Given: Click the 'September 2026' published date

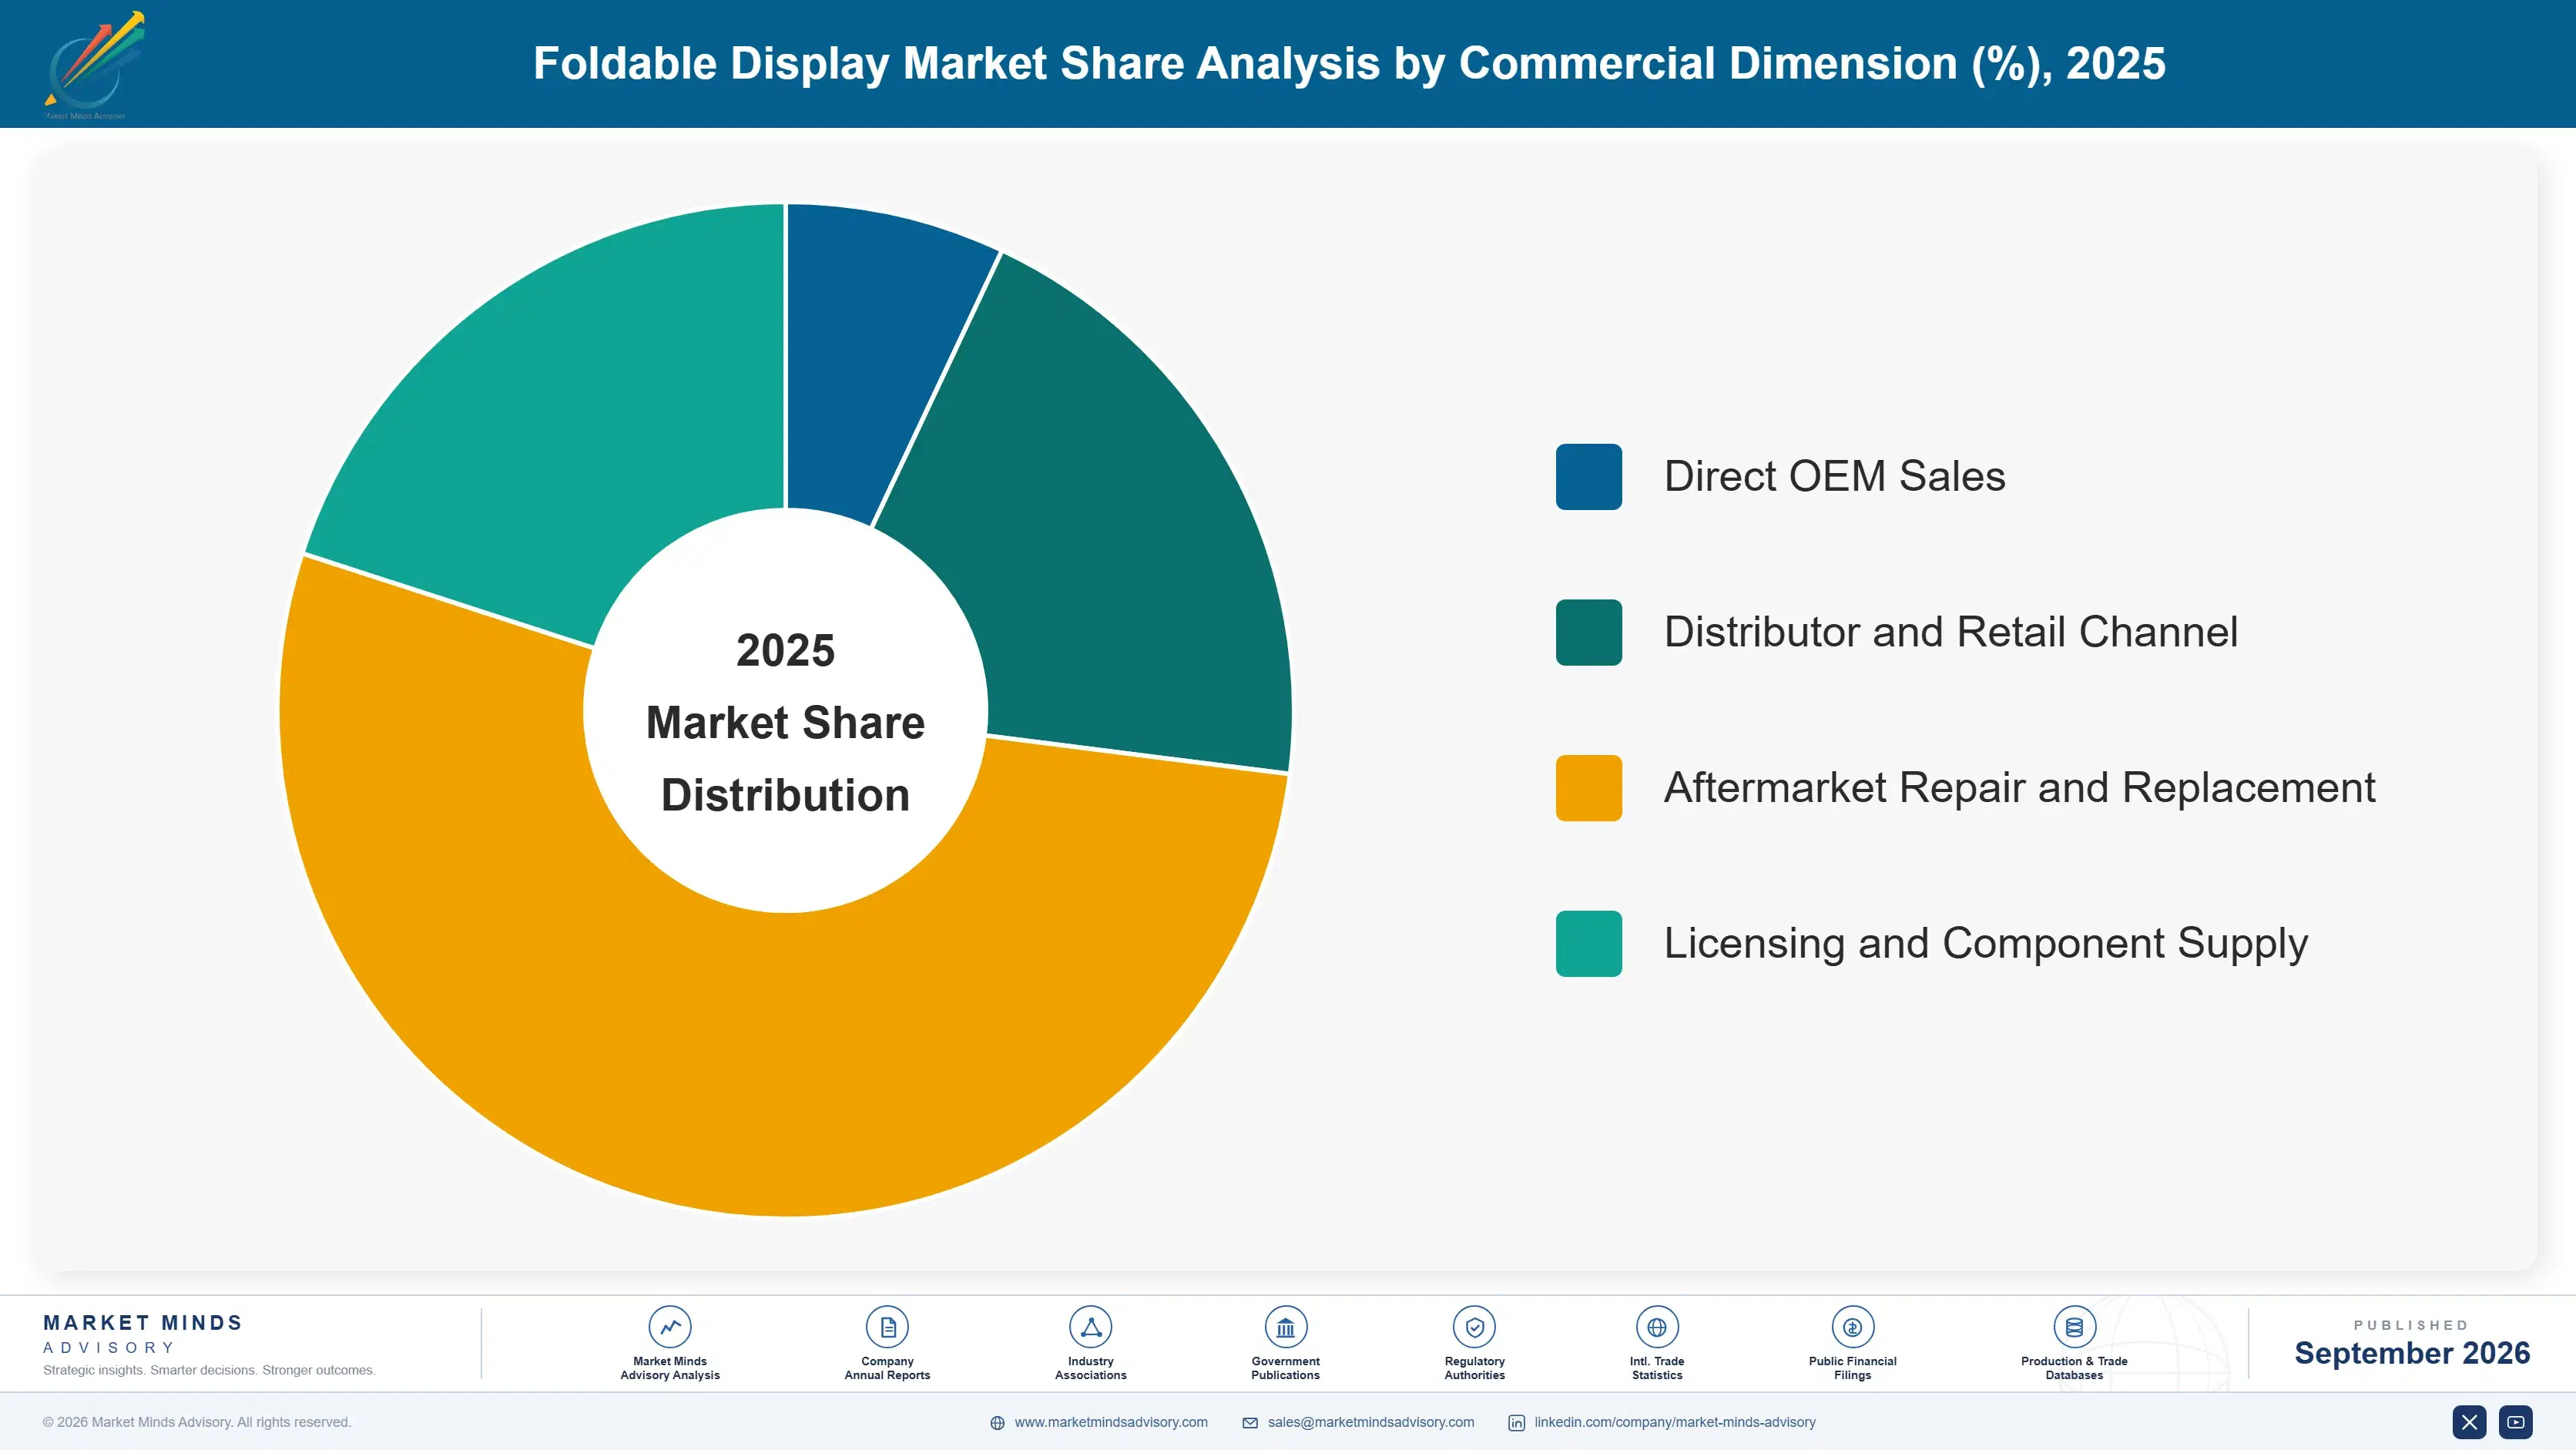Looking at the screenshot, I should pos(2412,1353).
